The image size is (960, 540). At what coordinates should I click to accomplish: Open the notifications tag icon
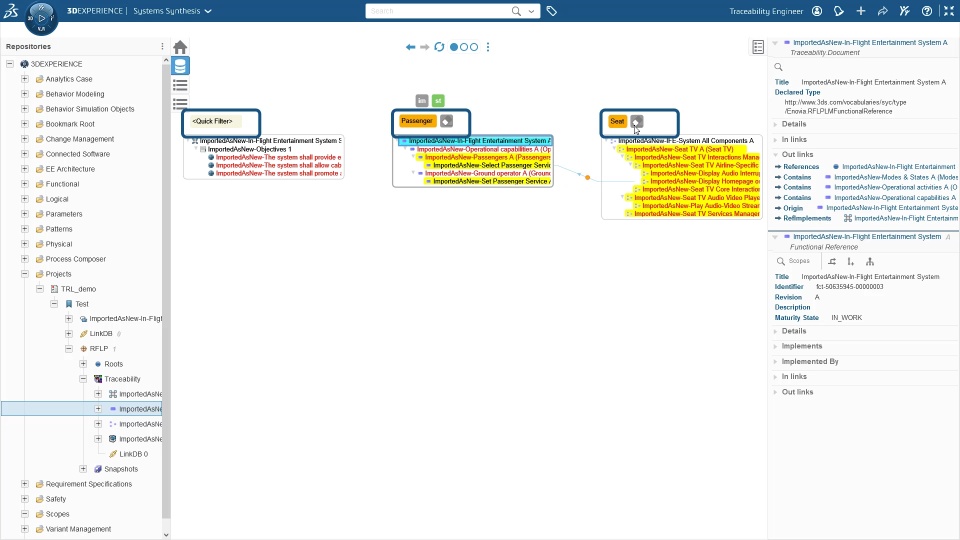[x=839, y=11]
